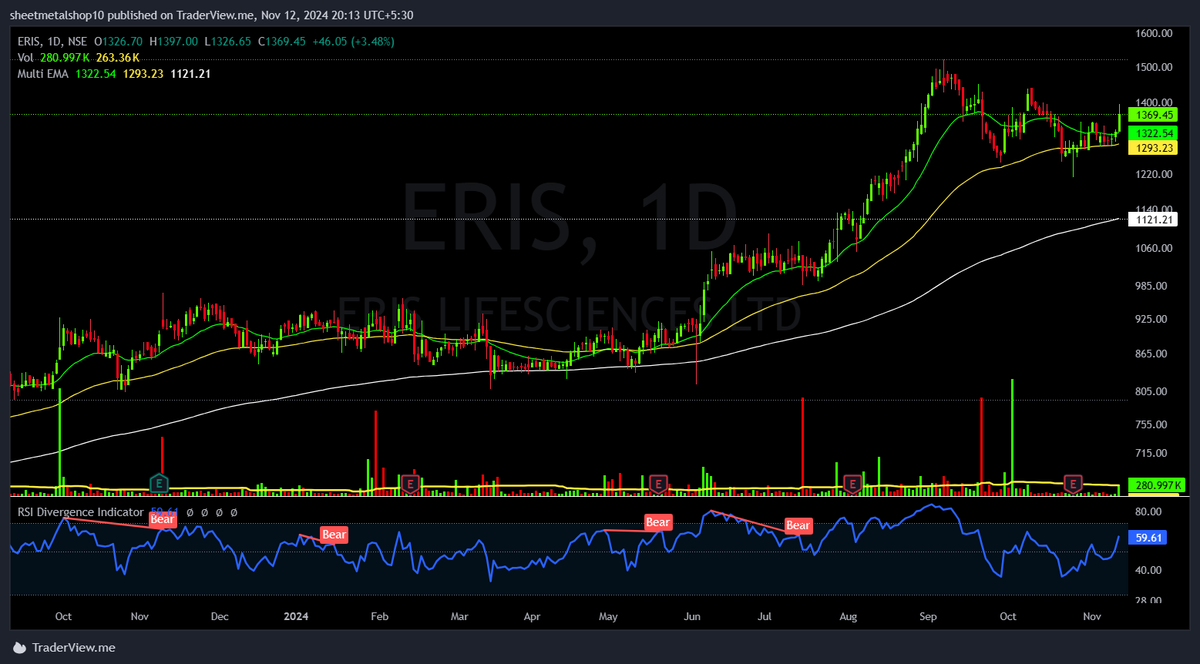1200x664 pixels.
Task: Click the green 1322.54 EMA tag on axis
Action: click(1154, 133)
